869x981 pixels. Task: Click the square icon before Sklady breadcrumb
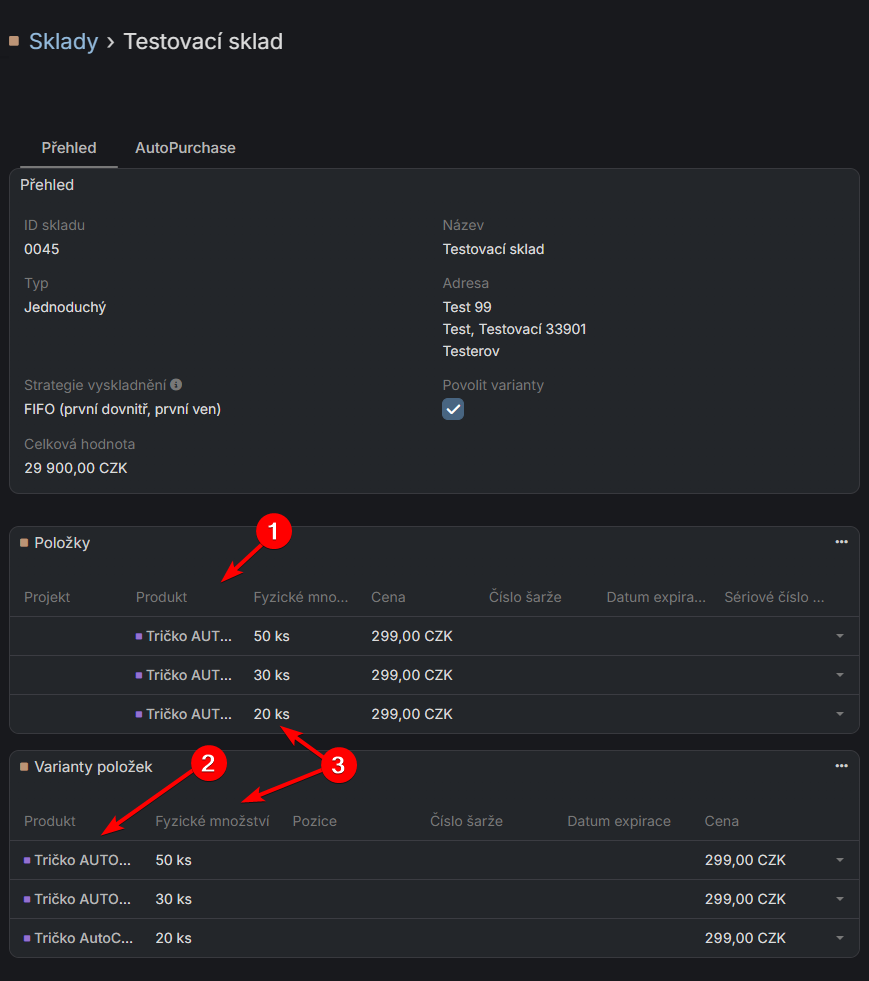pyautogui.click(x=14, y=41)
